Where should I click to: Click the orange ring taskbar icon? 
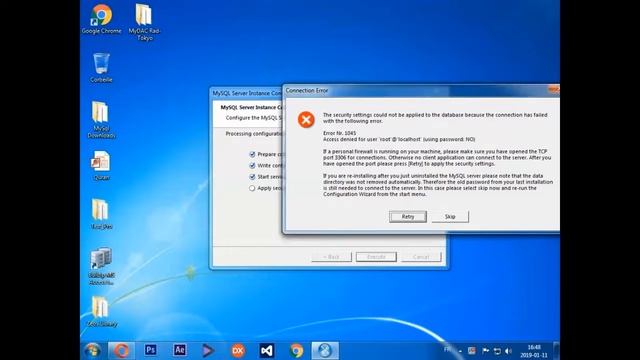click(121, 350)
